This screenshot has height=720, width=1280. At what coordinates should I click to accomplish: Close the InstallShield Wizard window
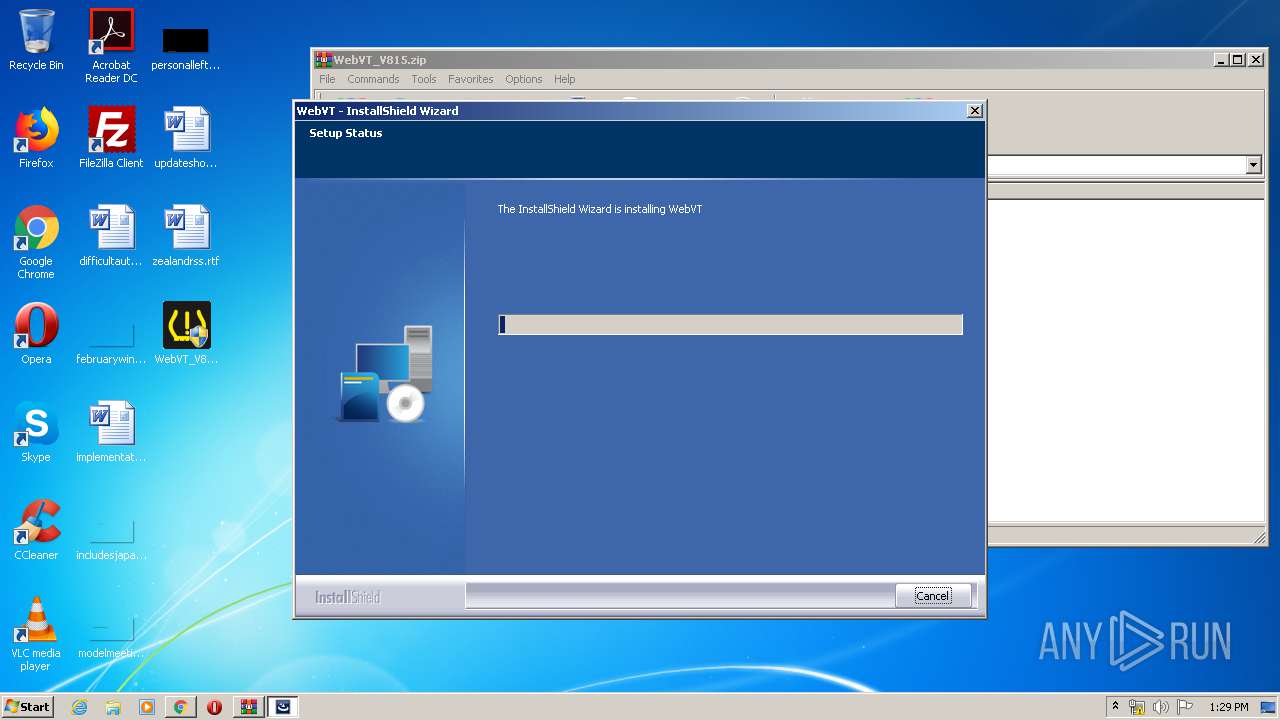pyautogui.click(x=975, y=111)
